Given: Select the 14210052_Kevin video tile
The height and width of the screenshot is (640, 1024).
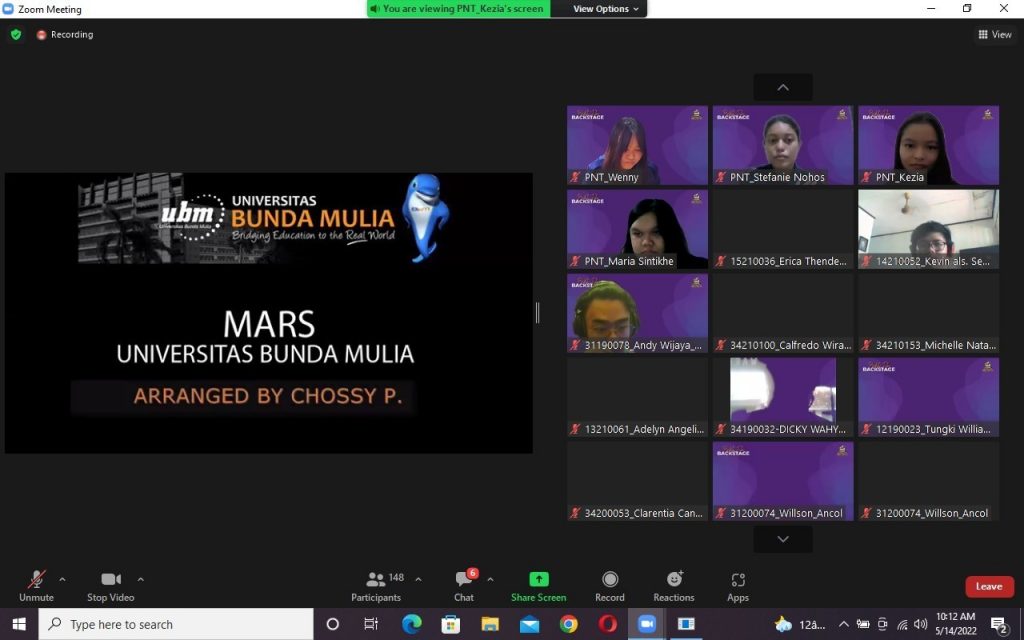Looking at the screenshot, I should pyautogui.click(x=929, y=229).
